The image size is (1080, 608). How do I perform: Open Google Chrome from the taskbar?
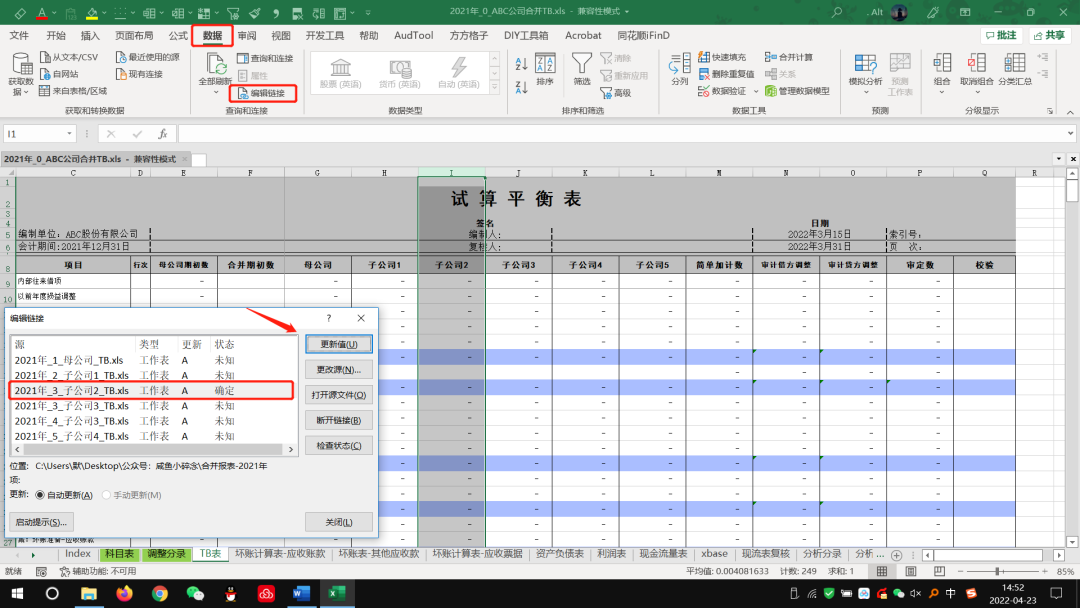[160, 594]
